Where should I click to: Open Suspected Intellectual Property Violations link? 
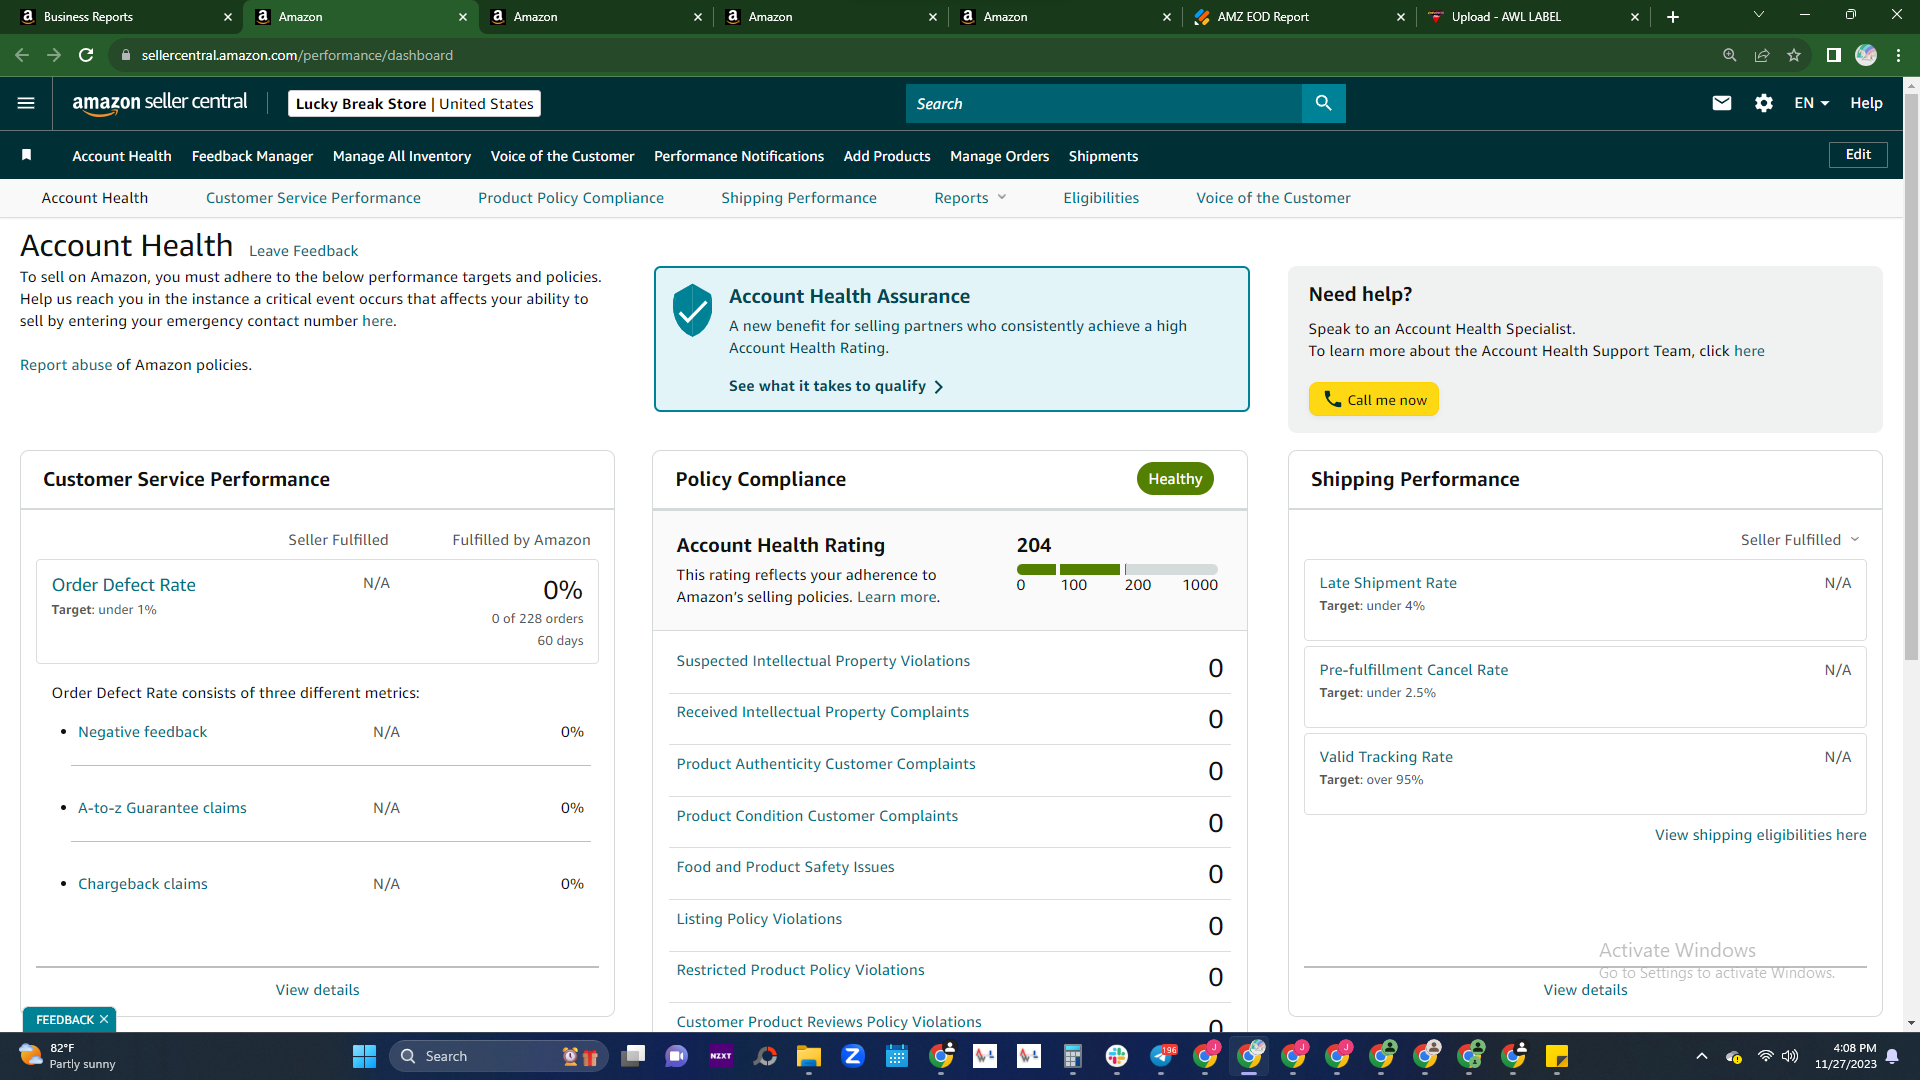coord(823,661)
